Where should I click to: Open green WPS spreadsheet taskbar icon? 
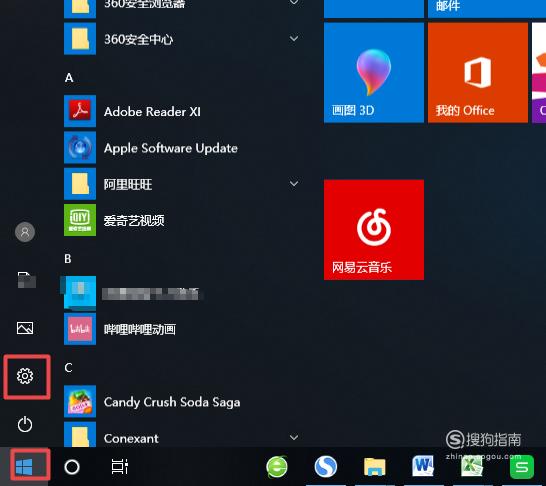pos(522,467)
